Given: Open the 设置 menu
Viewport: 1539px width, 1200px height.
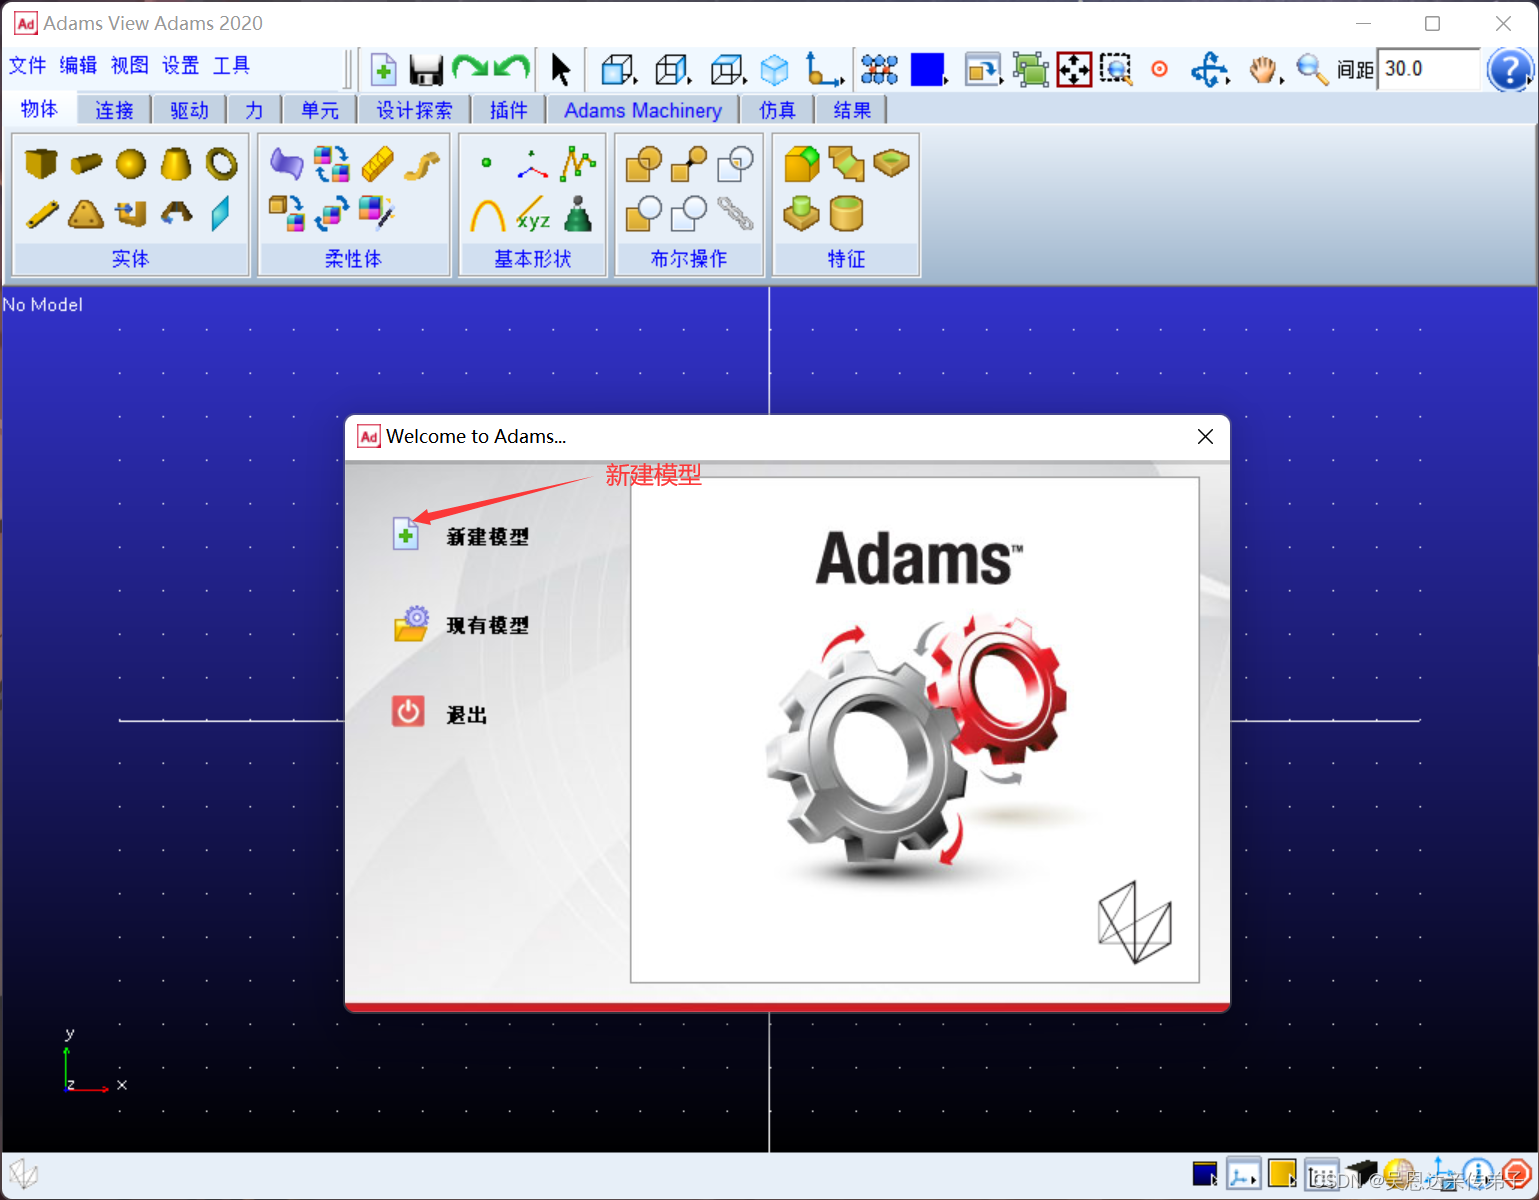Looking at the screenshot, I should coord(180,65).
